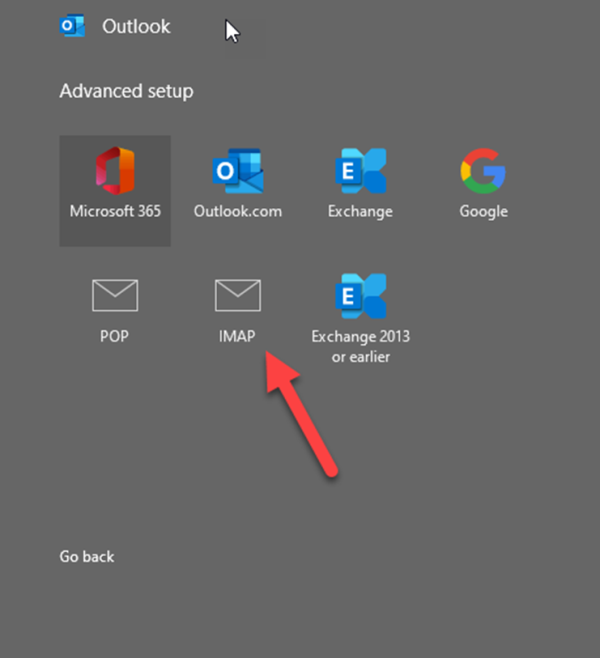Click the "Exchange 2013 or earlier" caption

point(360,346)
